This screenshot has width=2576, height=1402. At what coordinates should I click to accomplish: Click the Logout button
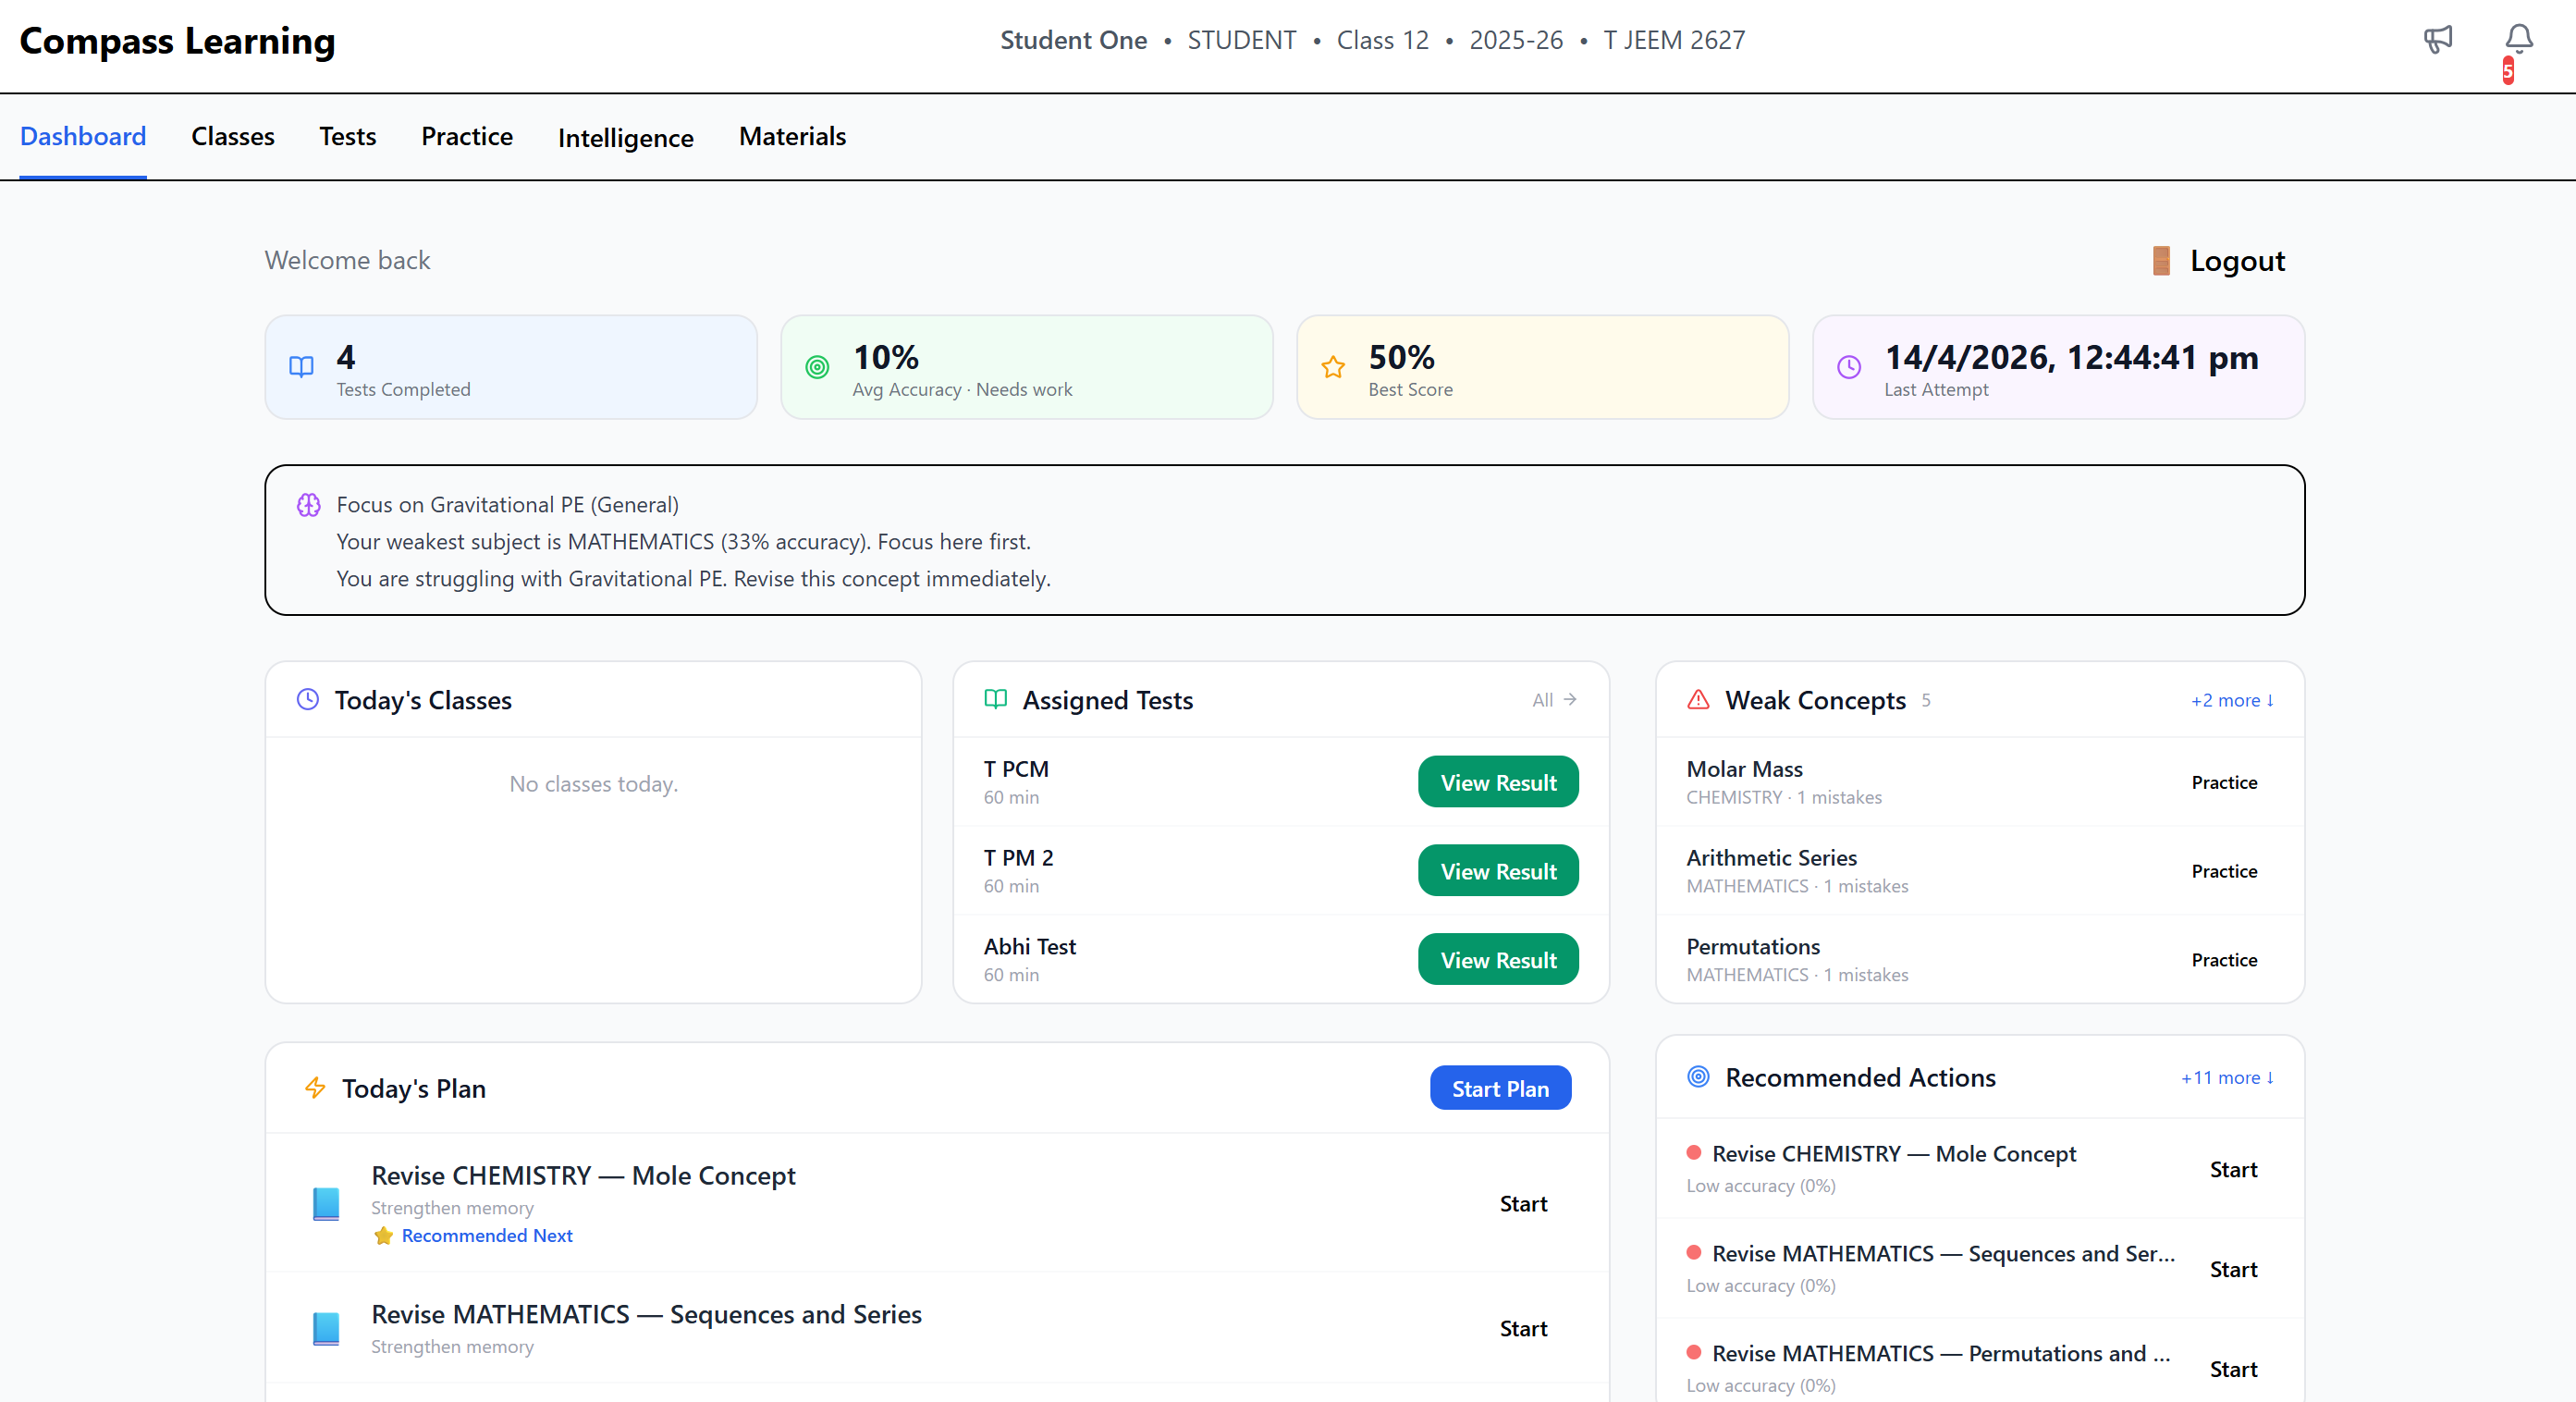(2217, 261)
